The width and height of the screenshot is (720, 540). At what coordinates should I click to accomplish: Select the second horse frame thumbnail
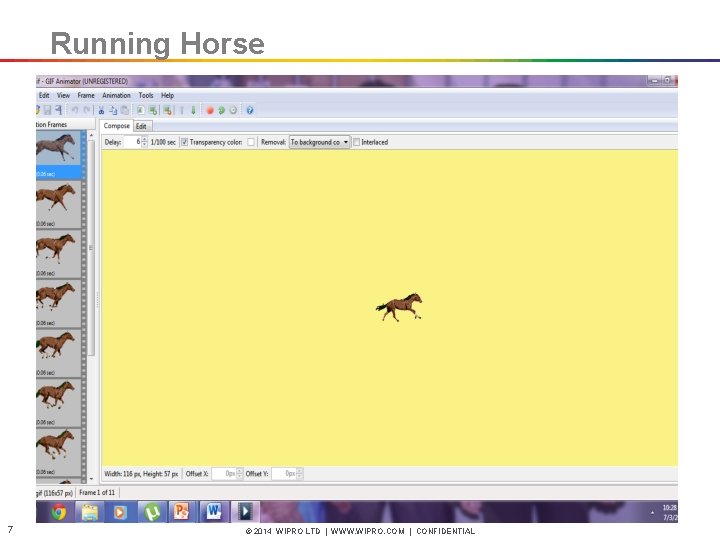58,204
